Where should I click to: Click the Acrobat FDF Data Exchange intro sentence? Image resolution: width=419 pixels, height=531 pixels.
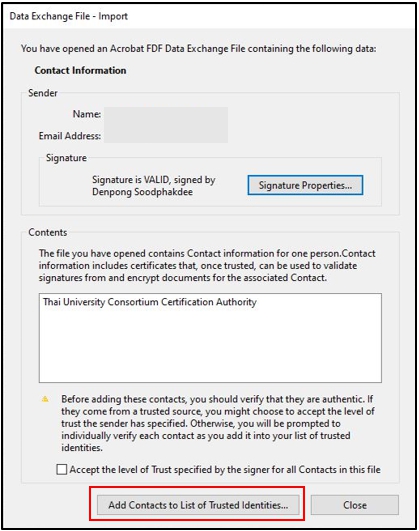[x=198, y=49]
